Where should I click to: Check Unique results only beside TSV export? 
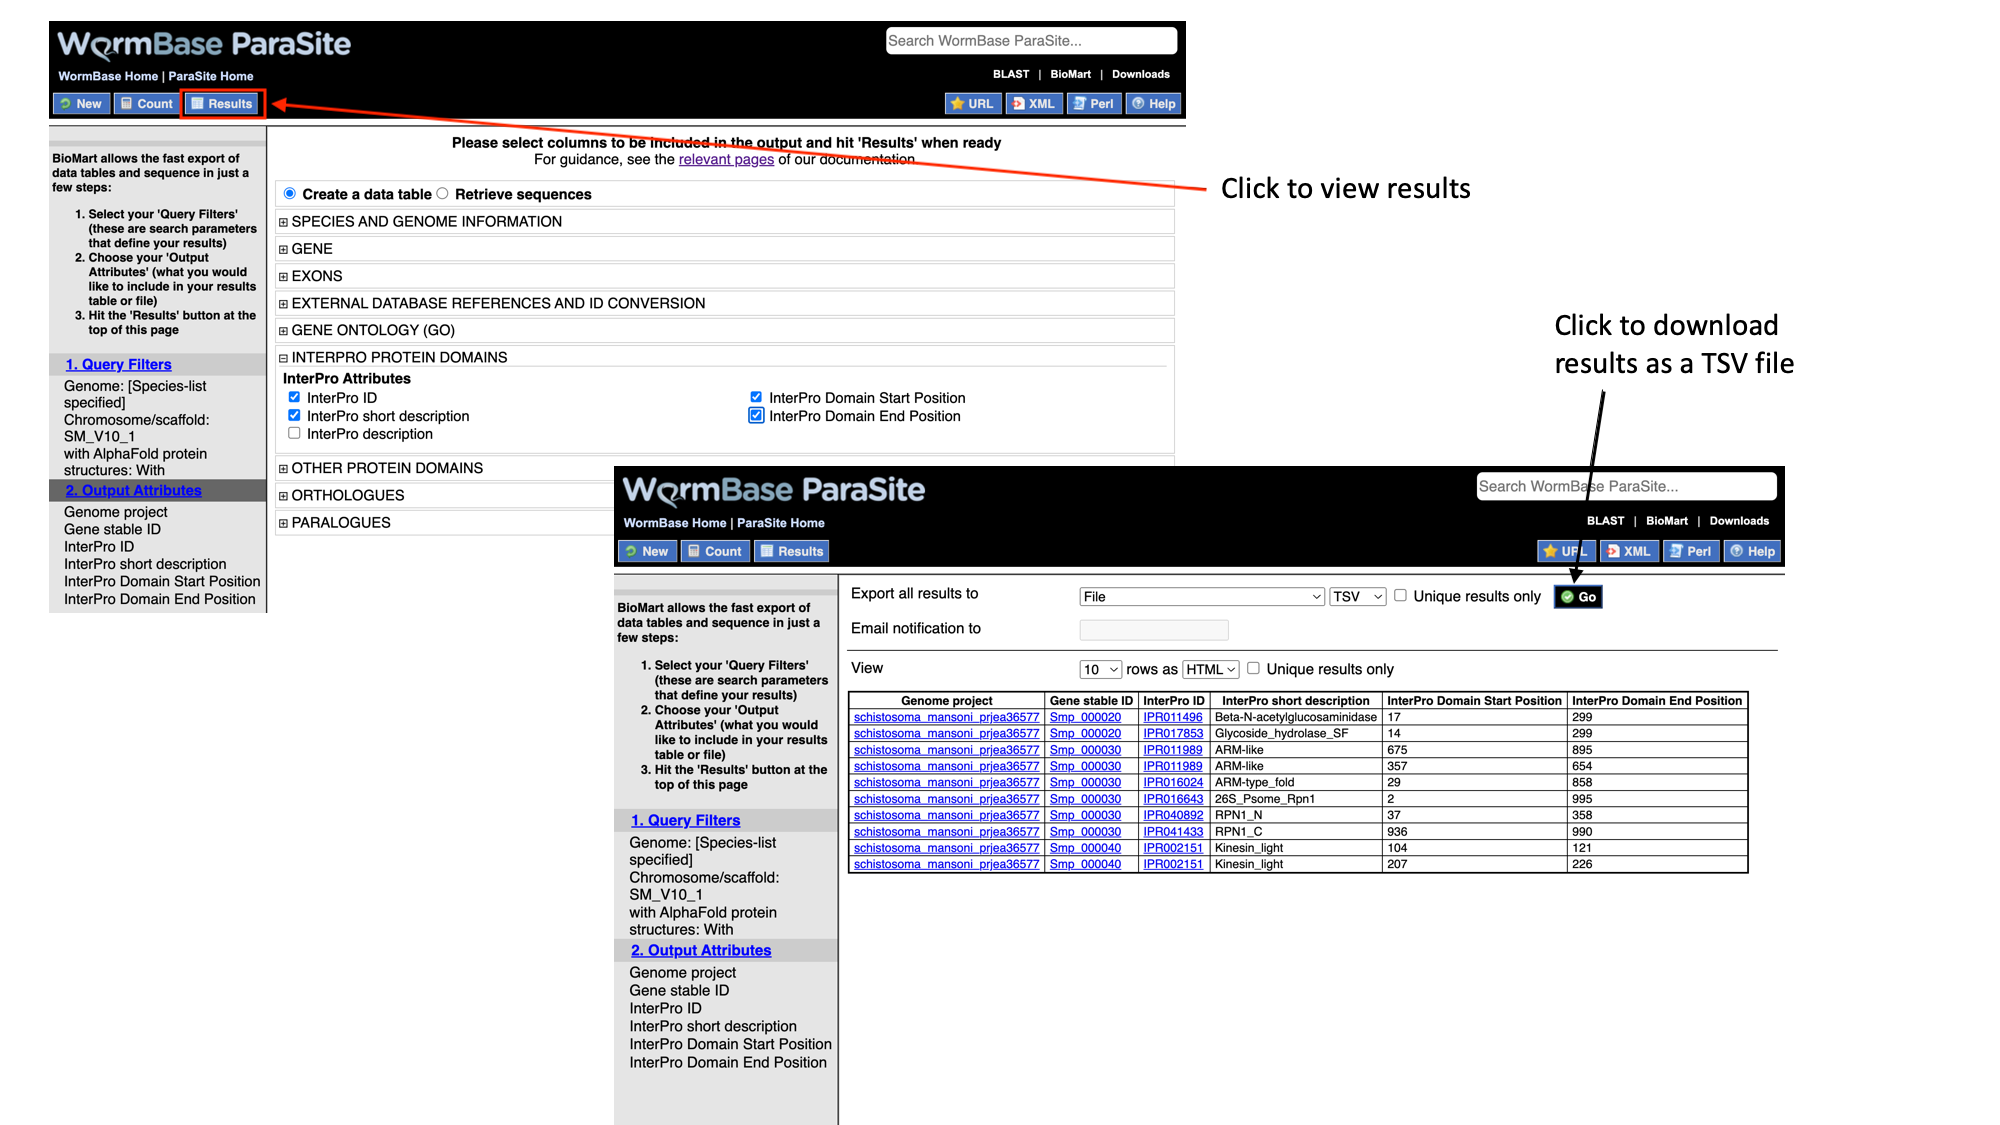(x=1401, y=595)
